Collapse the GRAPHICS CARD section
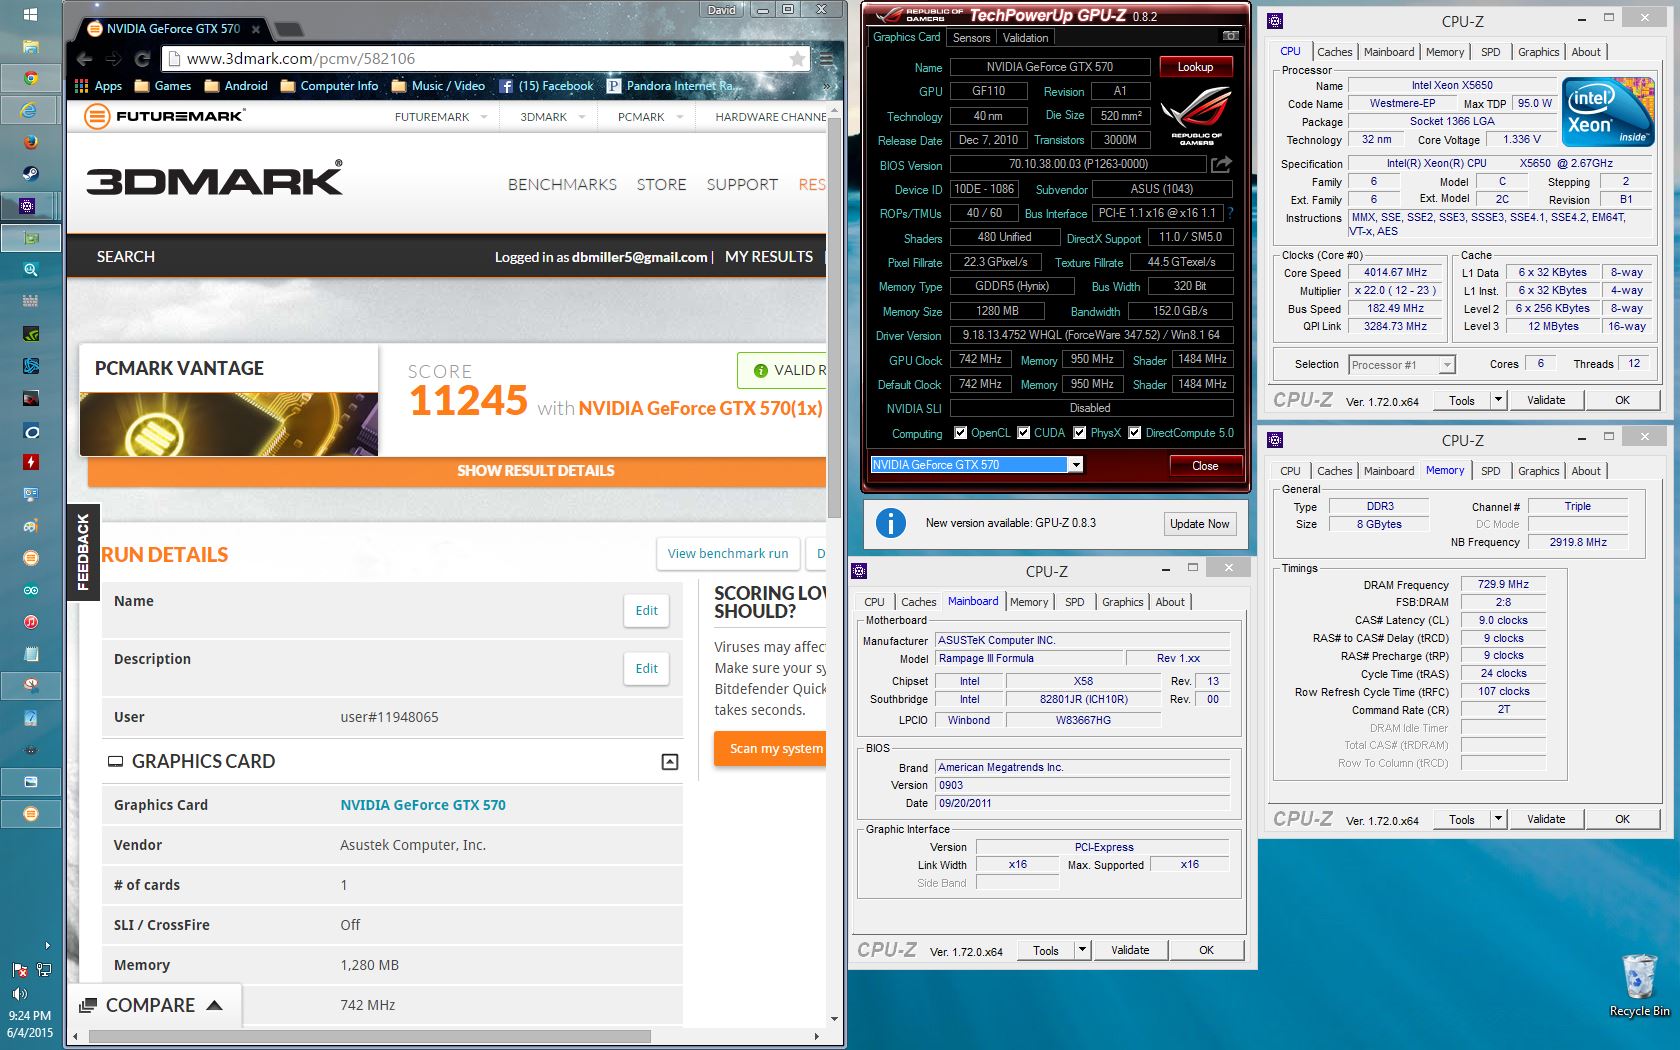Viewport: 1680px width, 1050px height. click(x=670, y=762)
